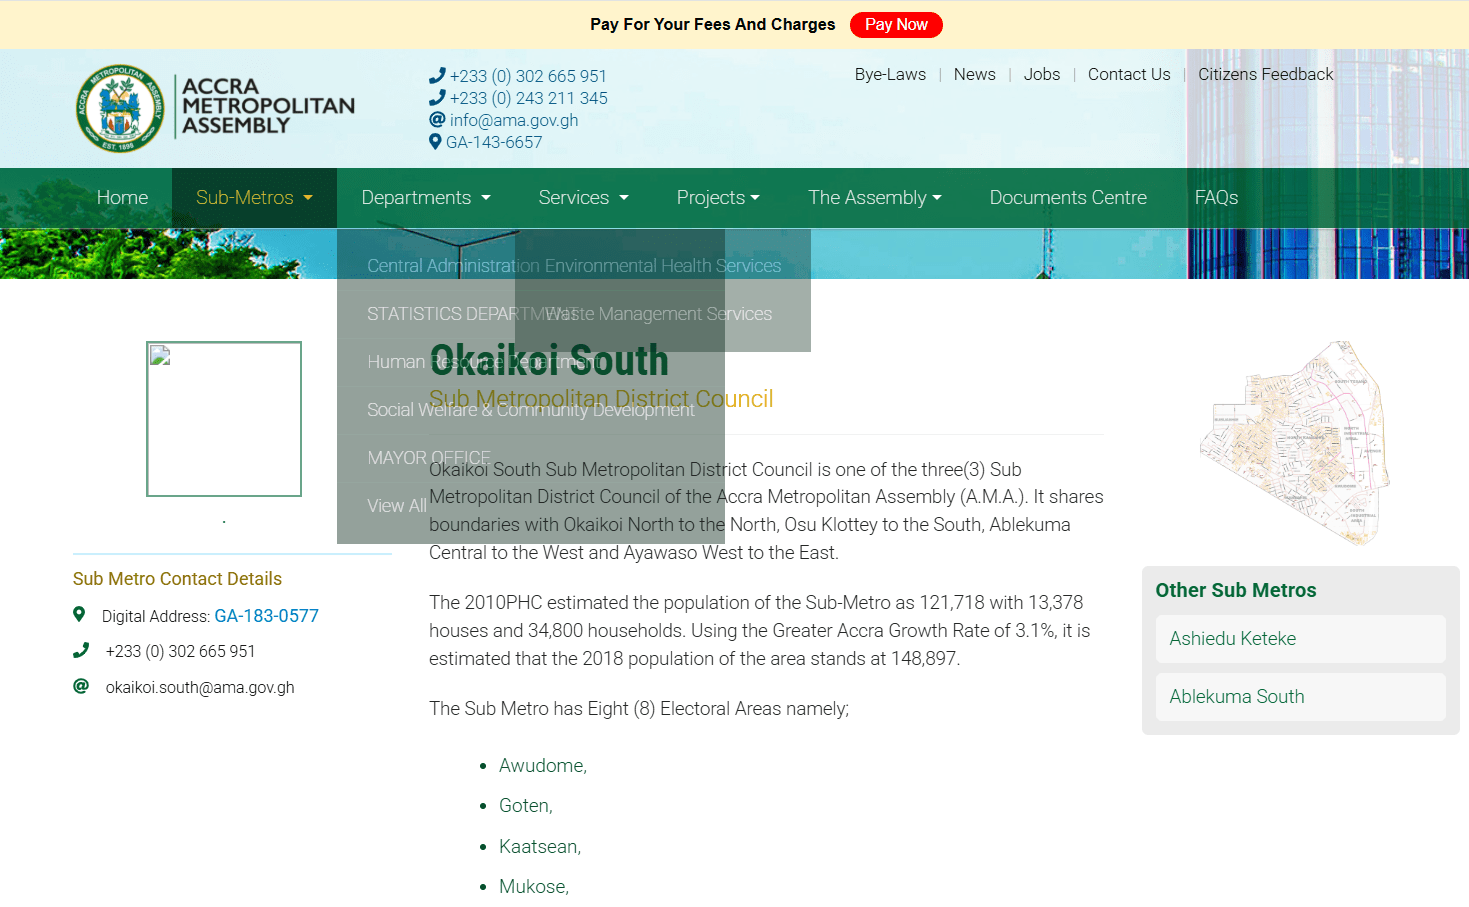Click the location pin icon next to Digital Address

(79, 614)
